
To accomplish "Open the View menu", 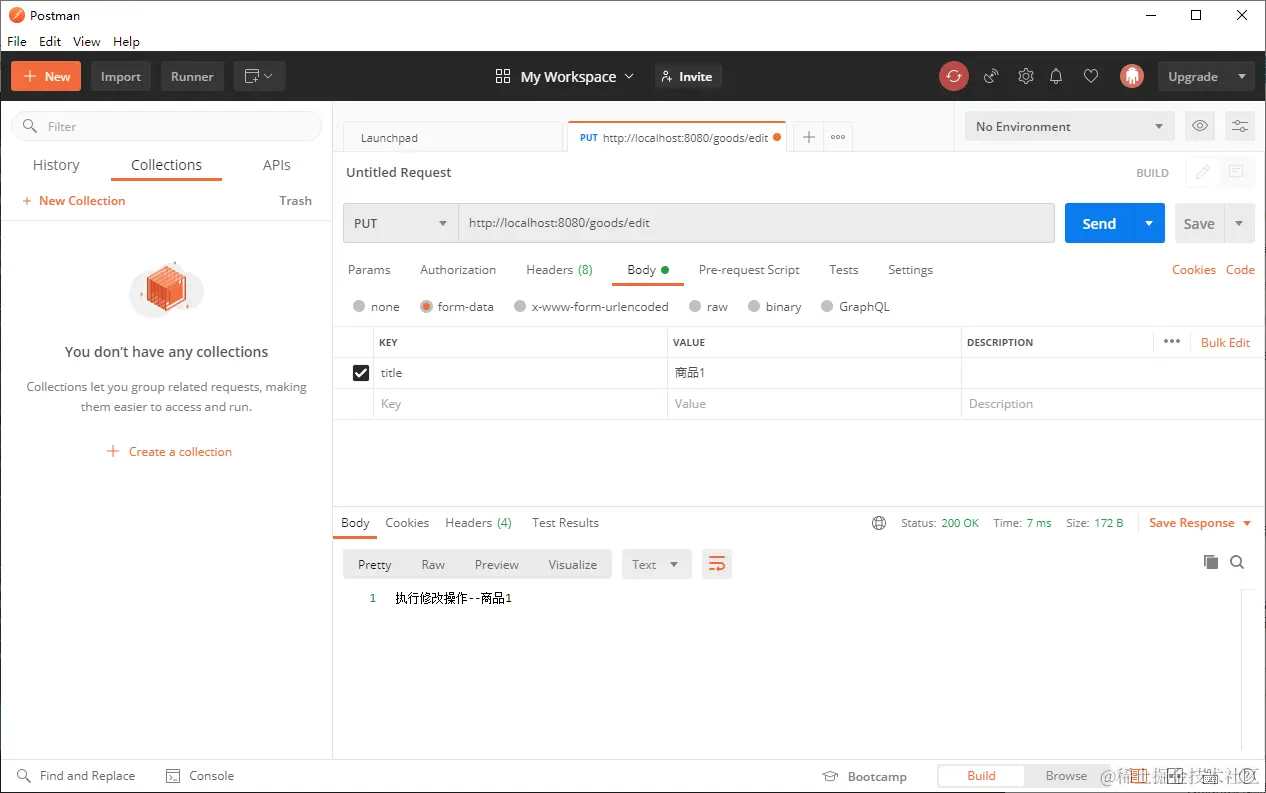I will (87, 41).
